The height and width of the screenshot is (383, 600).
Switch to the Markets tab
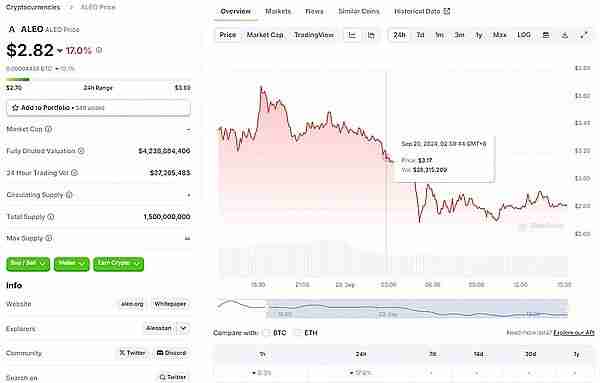278,11
